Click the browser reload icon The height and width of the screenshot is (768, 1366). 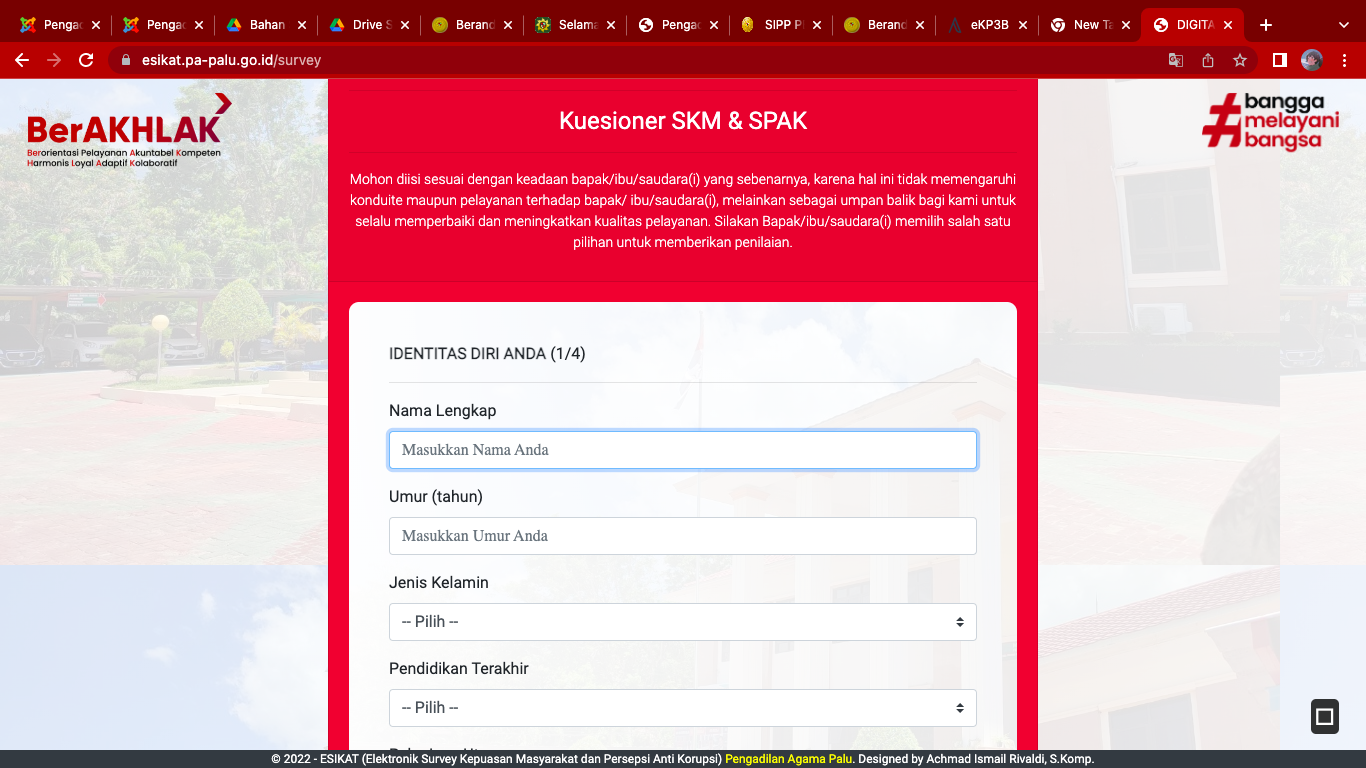pyautogui.click(x=86, y=60)
